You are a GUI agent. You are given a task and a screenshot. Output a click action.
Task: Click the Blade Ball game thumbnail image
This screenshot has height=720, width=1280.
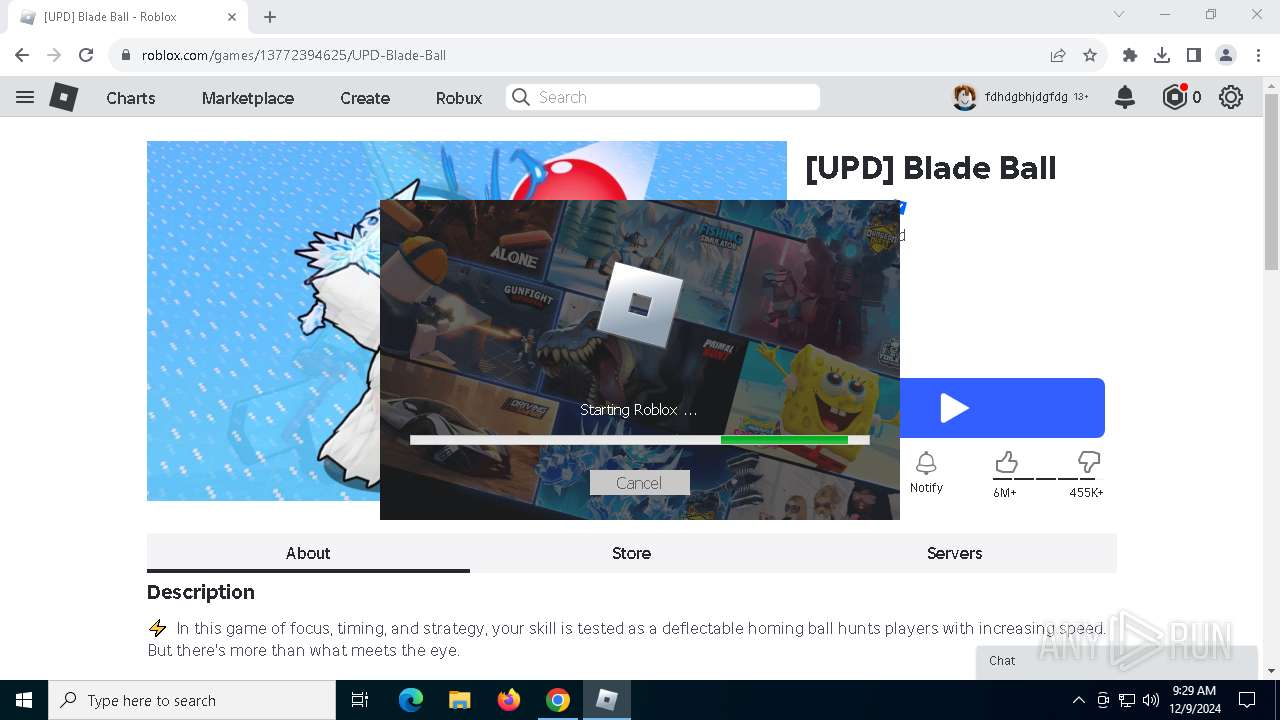[263, 320]
